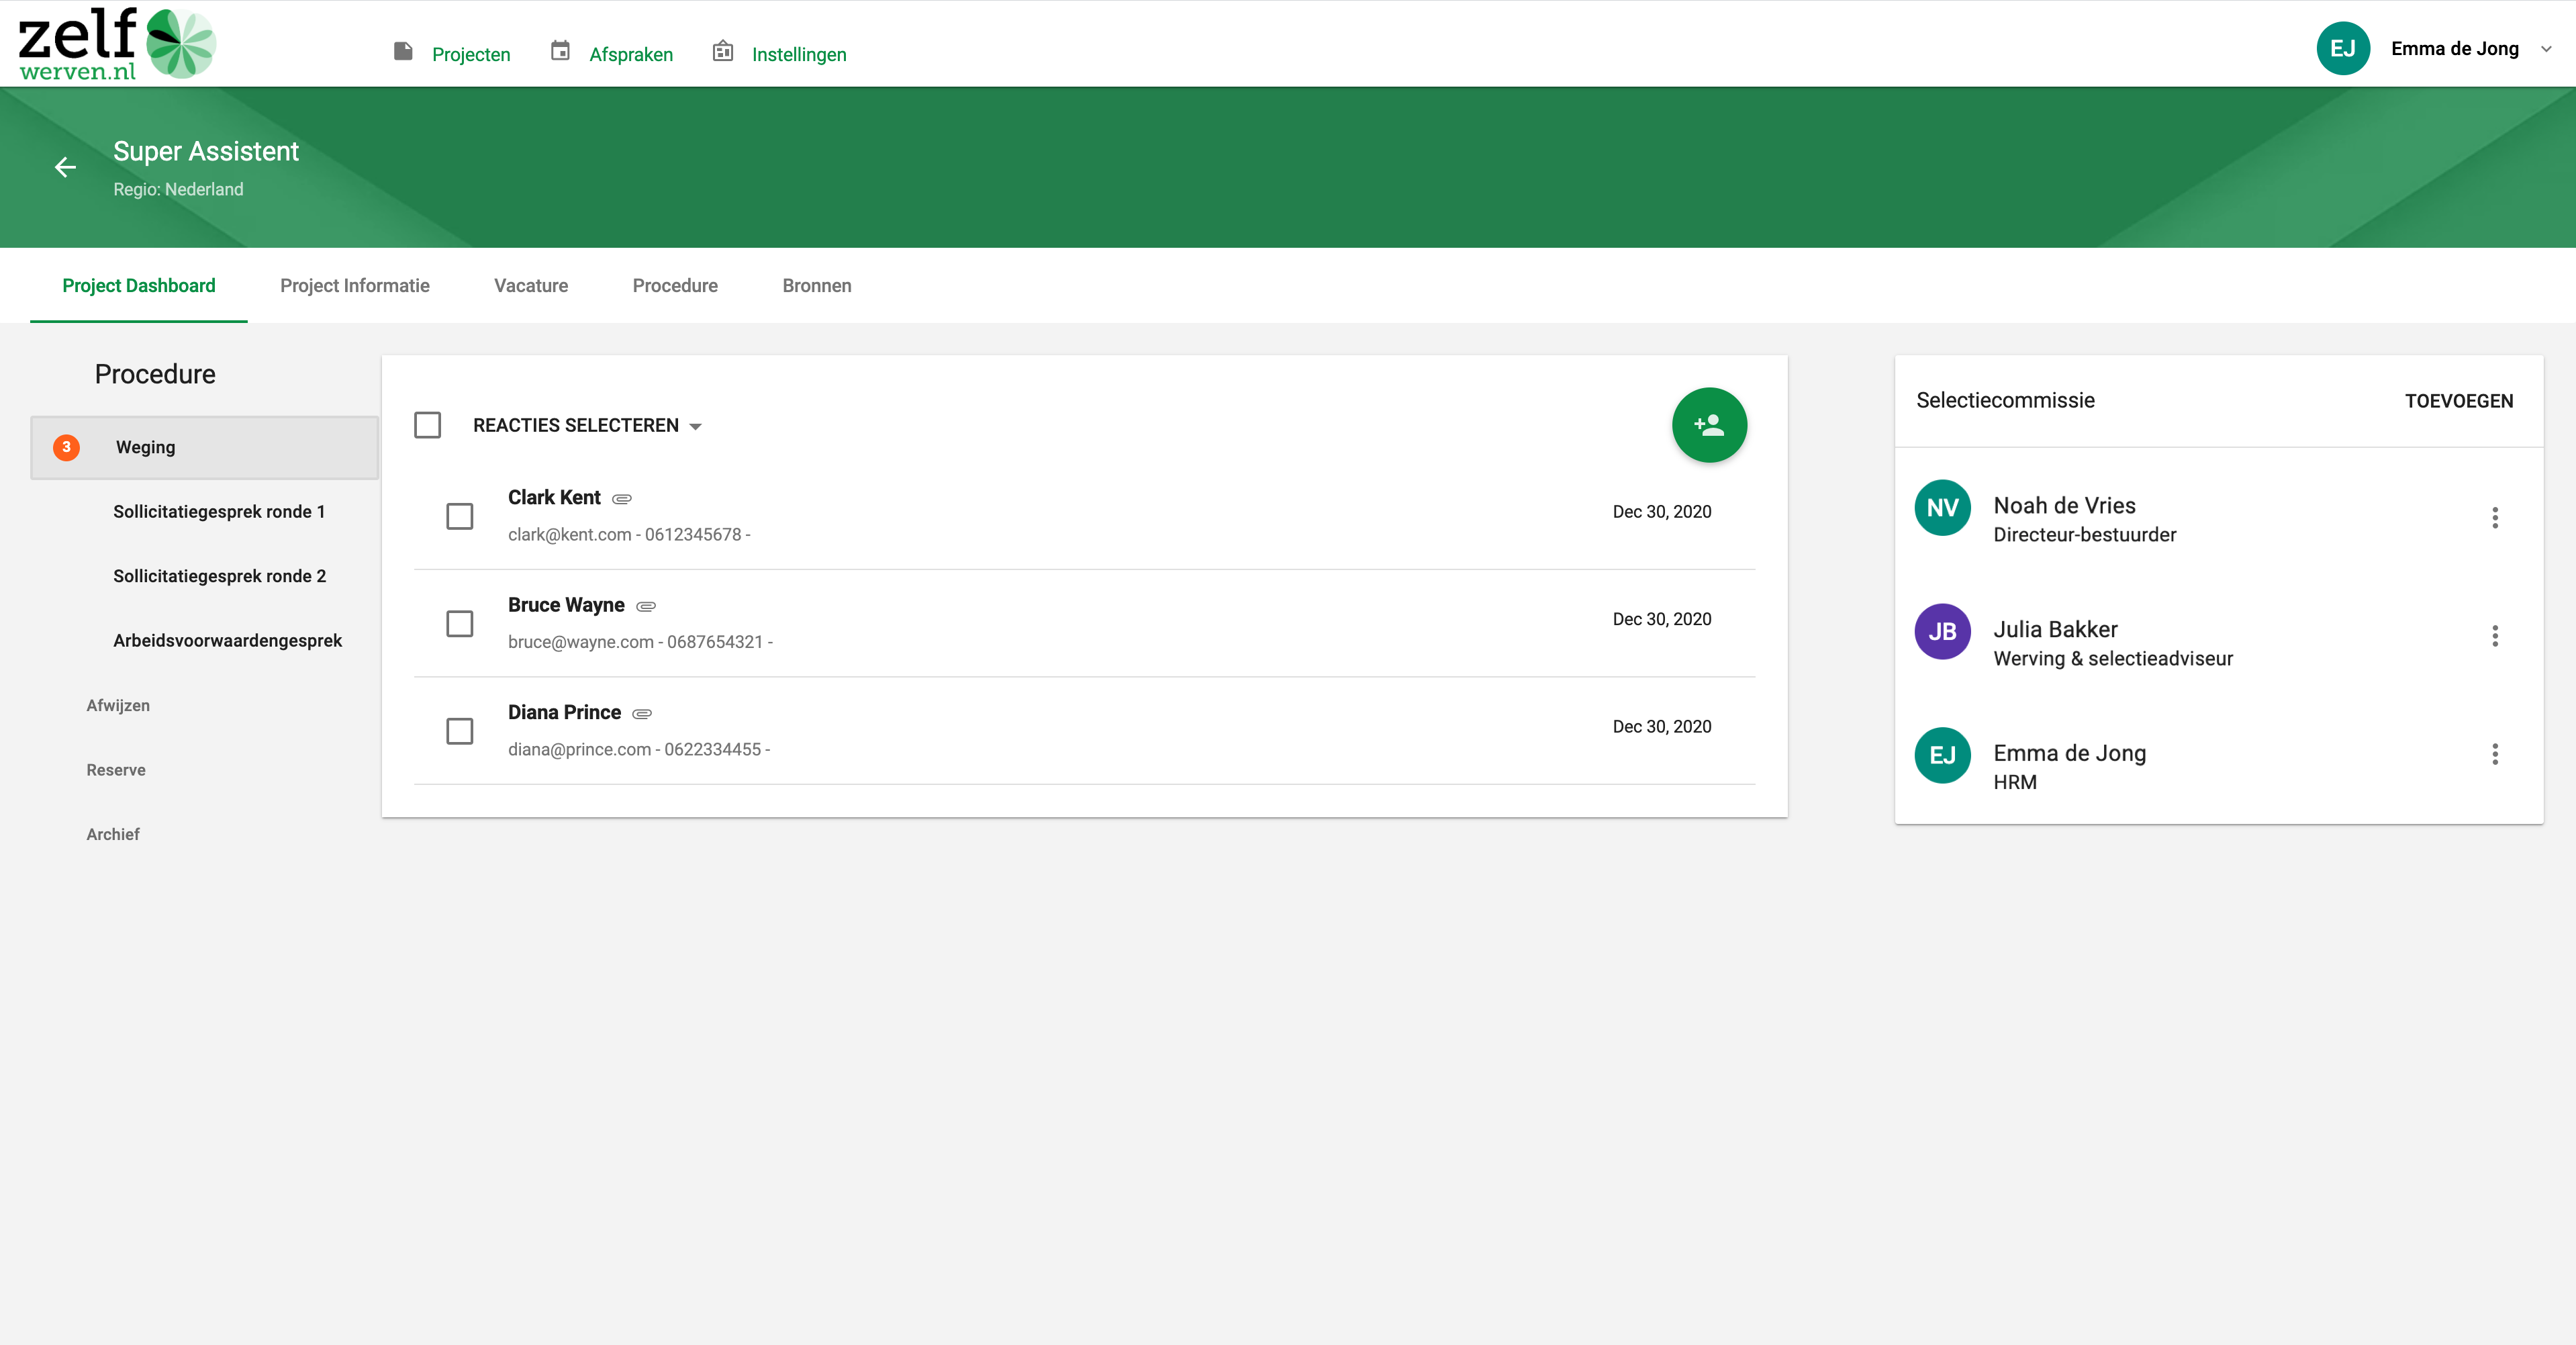Check the box for Clark Kent
Viewport: 2576px width, 1345px height.
click(x=459, y=516)
